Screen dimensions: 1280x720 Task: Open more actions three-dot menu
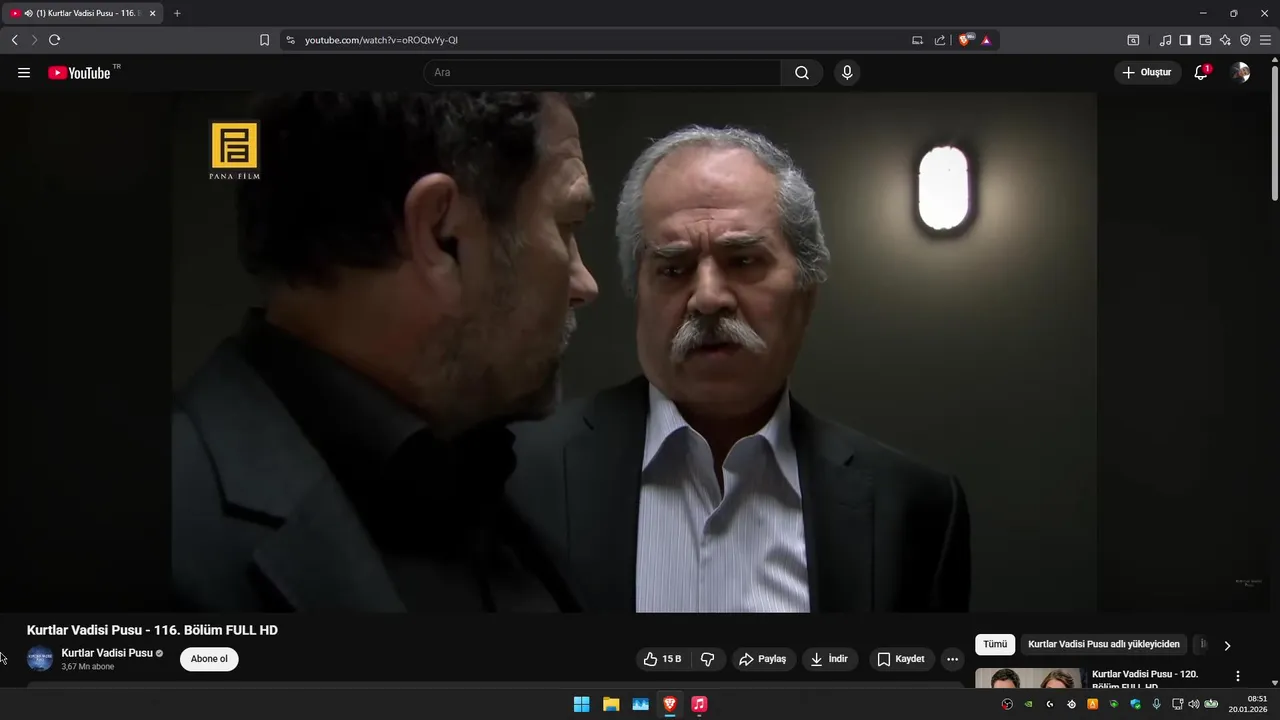click(x=952, y=659)
